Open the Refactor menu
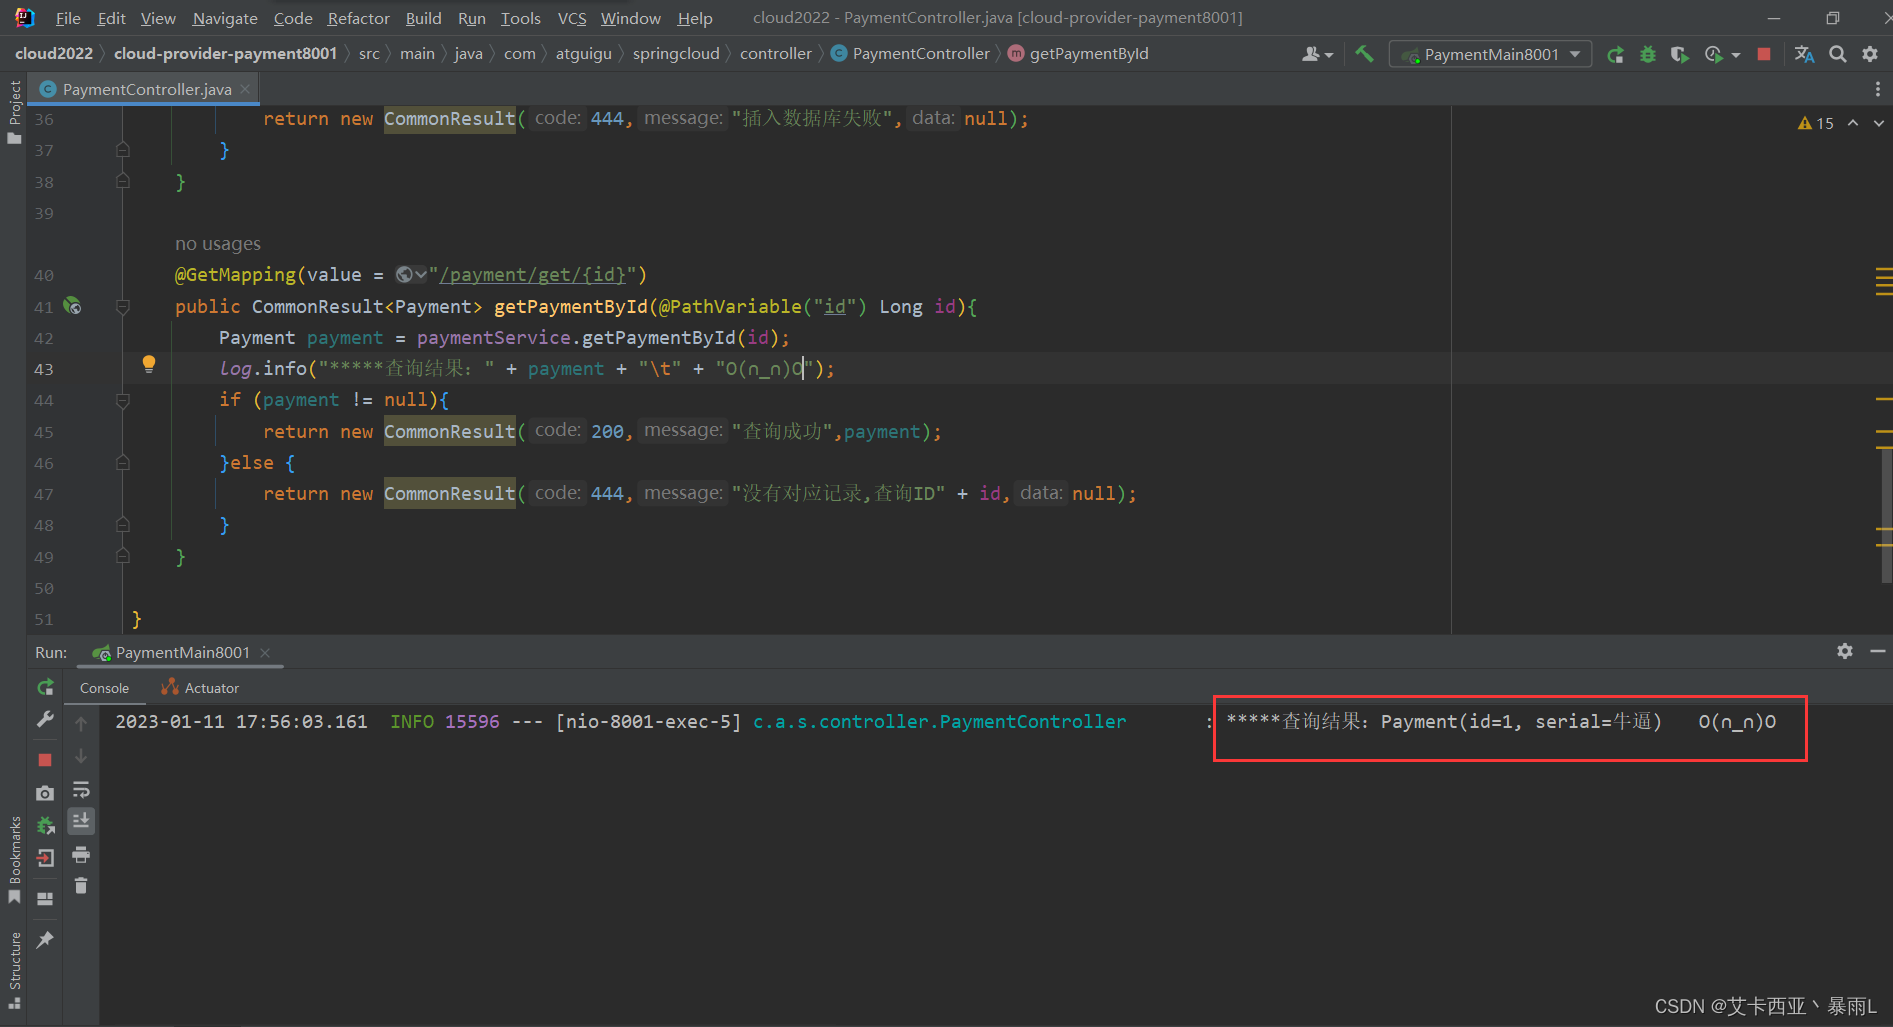The height and width of the screenshot is (1027, 1893). (x=357, y=17)
